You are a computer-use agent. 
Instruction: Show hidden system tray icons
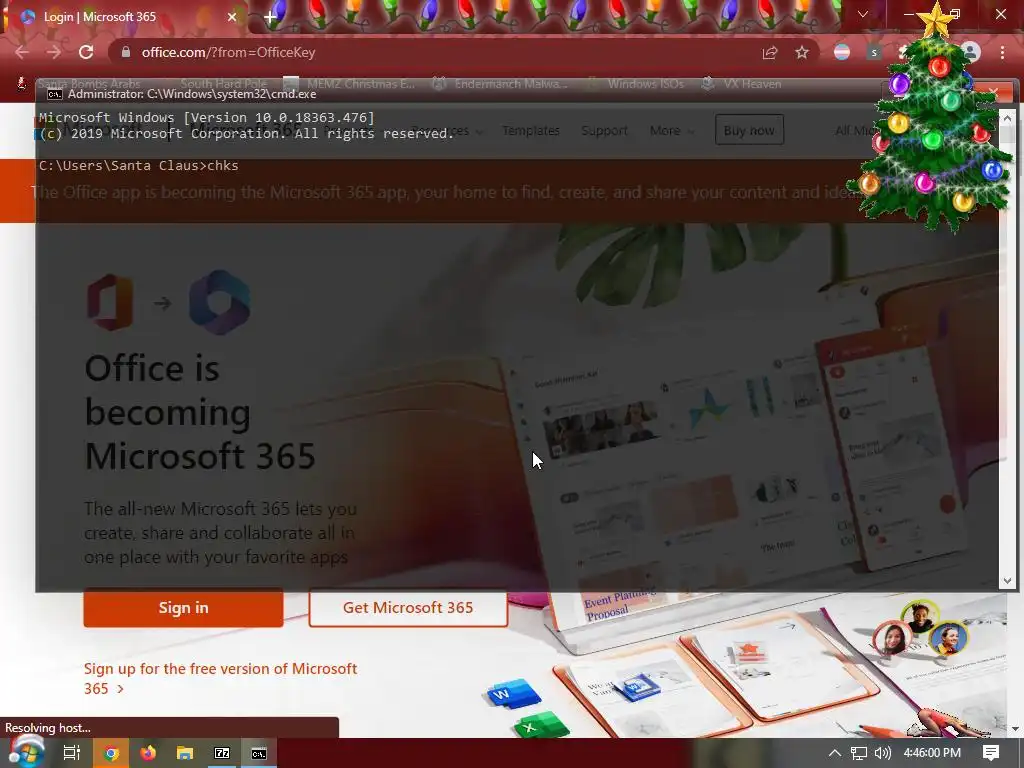(x=835, y=753)
